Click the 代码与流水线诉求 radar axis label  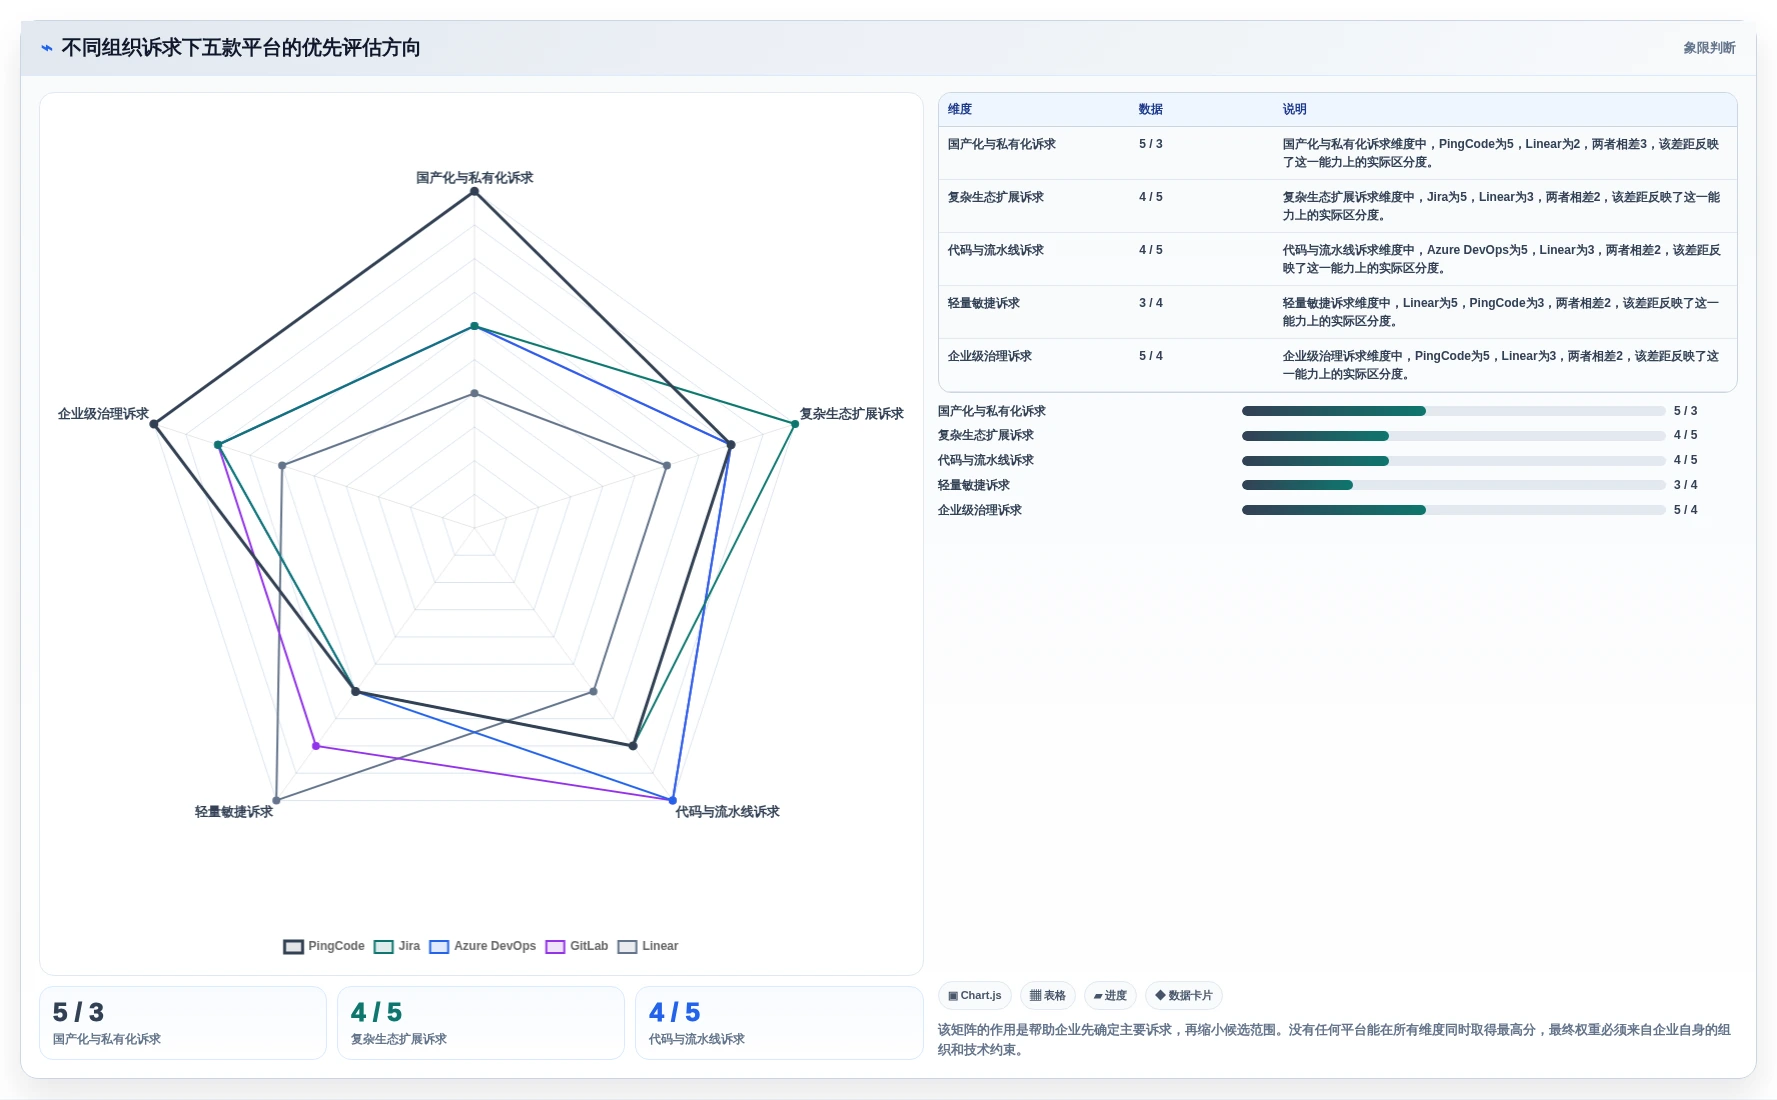click(728, 812)
